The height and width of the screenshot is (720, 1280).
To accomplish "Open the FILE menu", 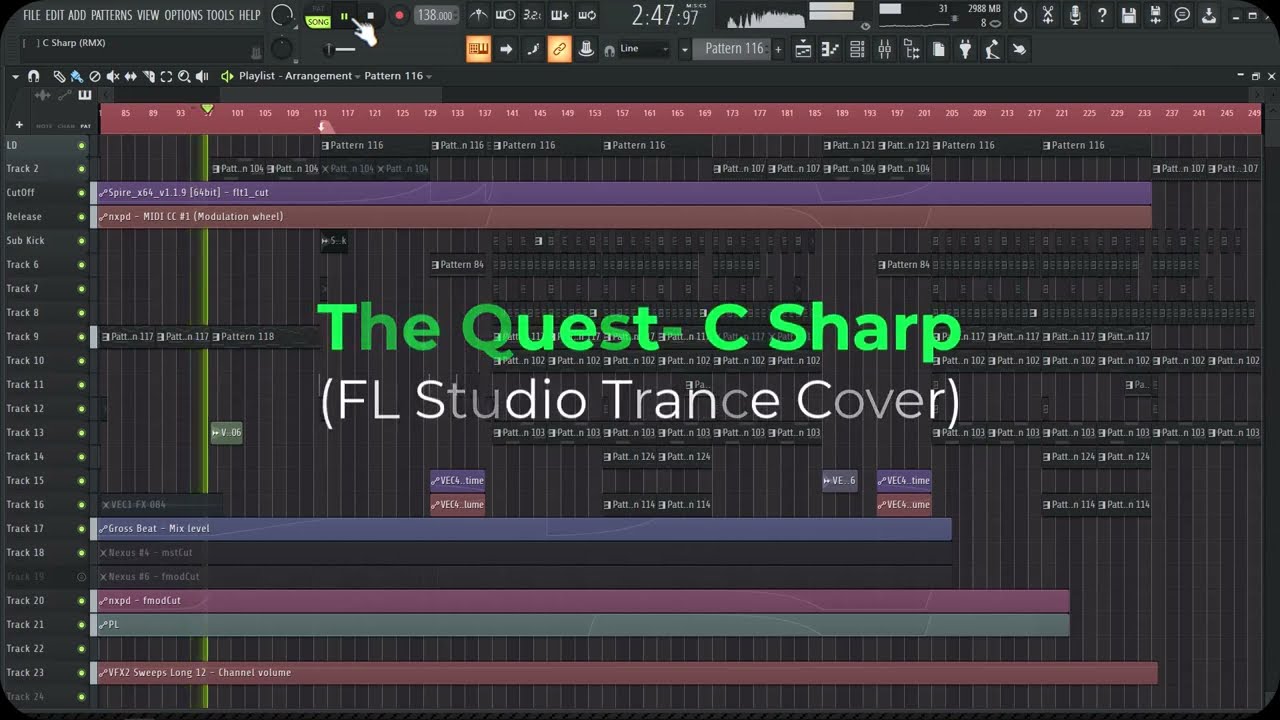I will [x=32, y=15].
